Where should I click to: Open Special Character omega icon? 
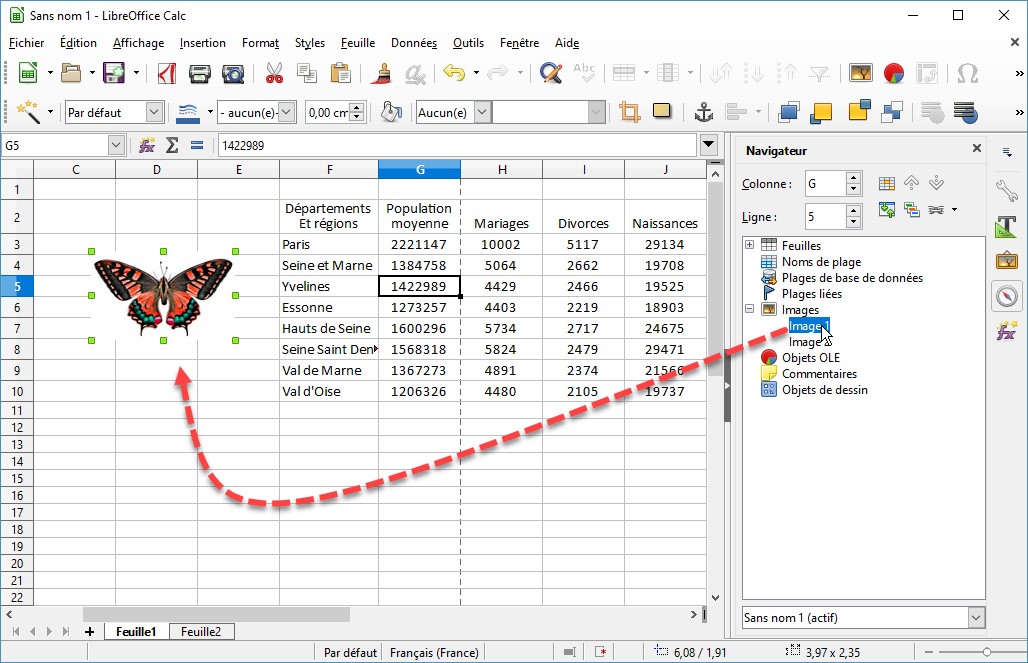point(967,73)
